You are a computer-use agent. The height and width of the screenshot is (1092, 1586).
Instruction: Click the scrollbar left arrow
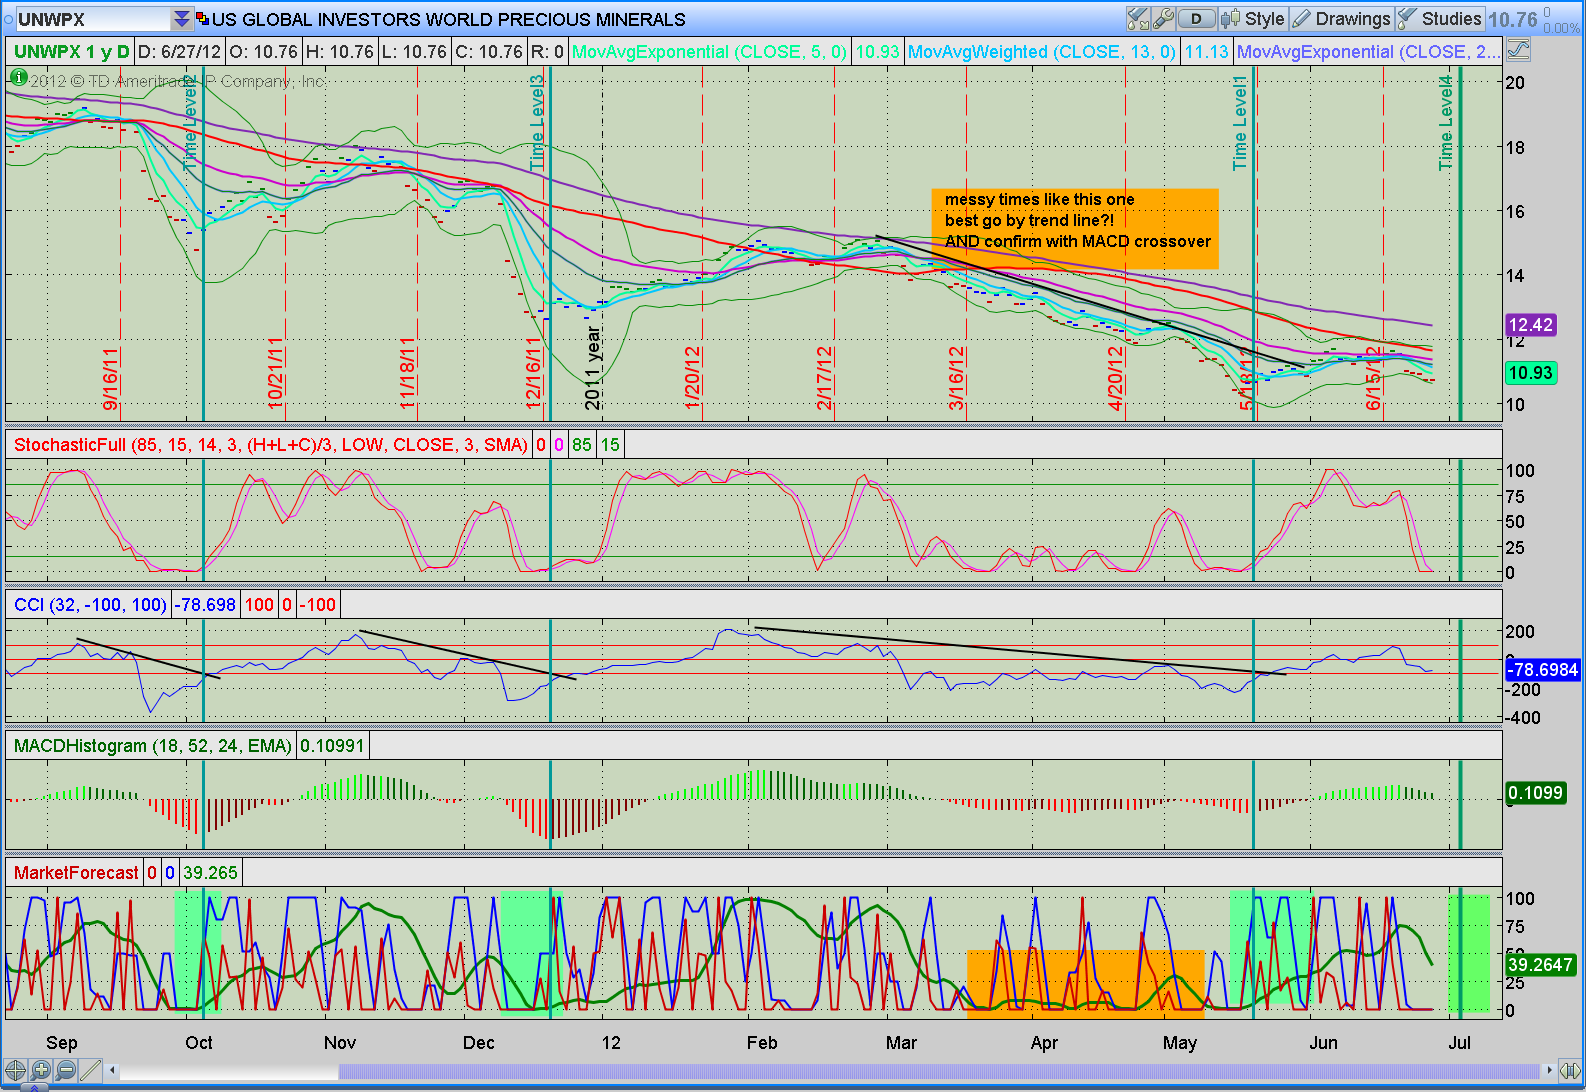click(x=113, y=1070)
